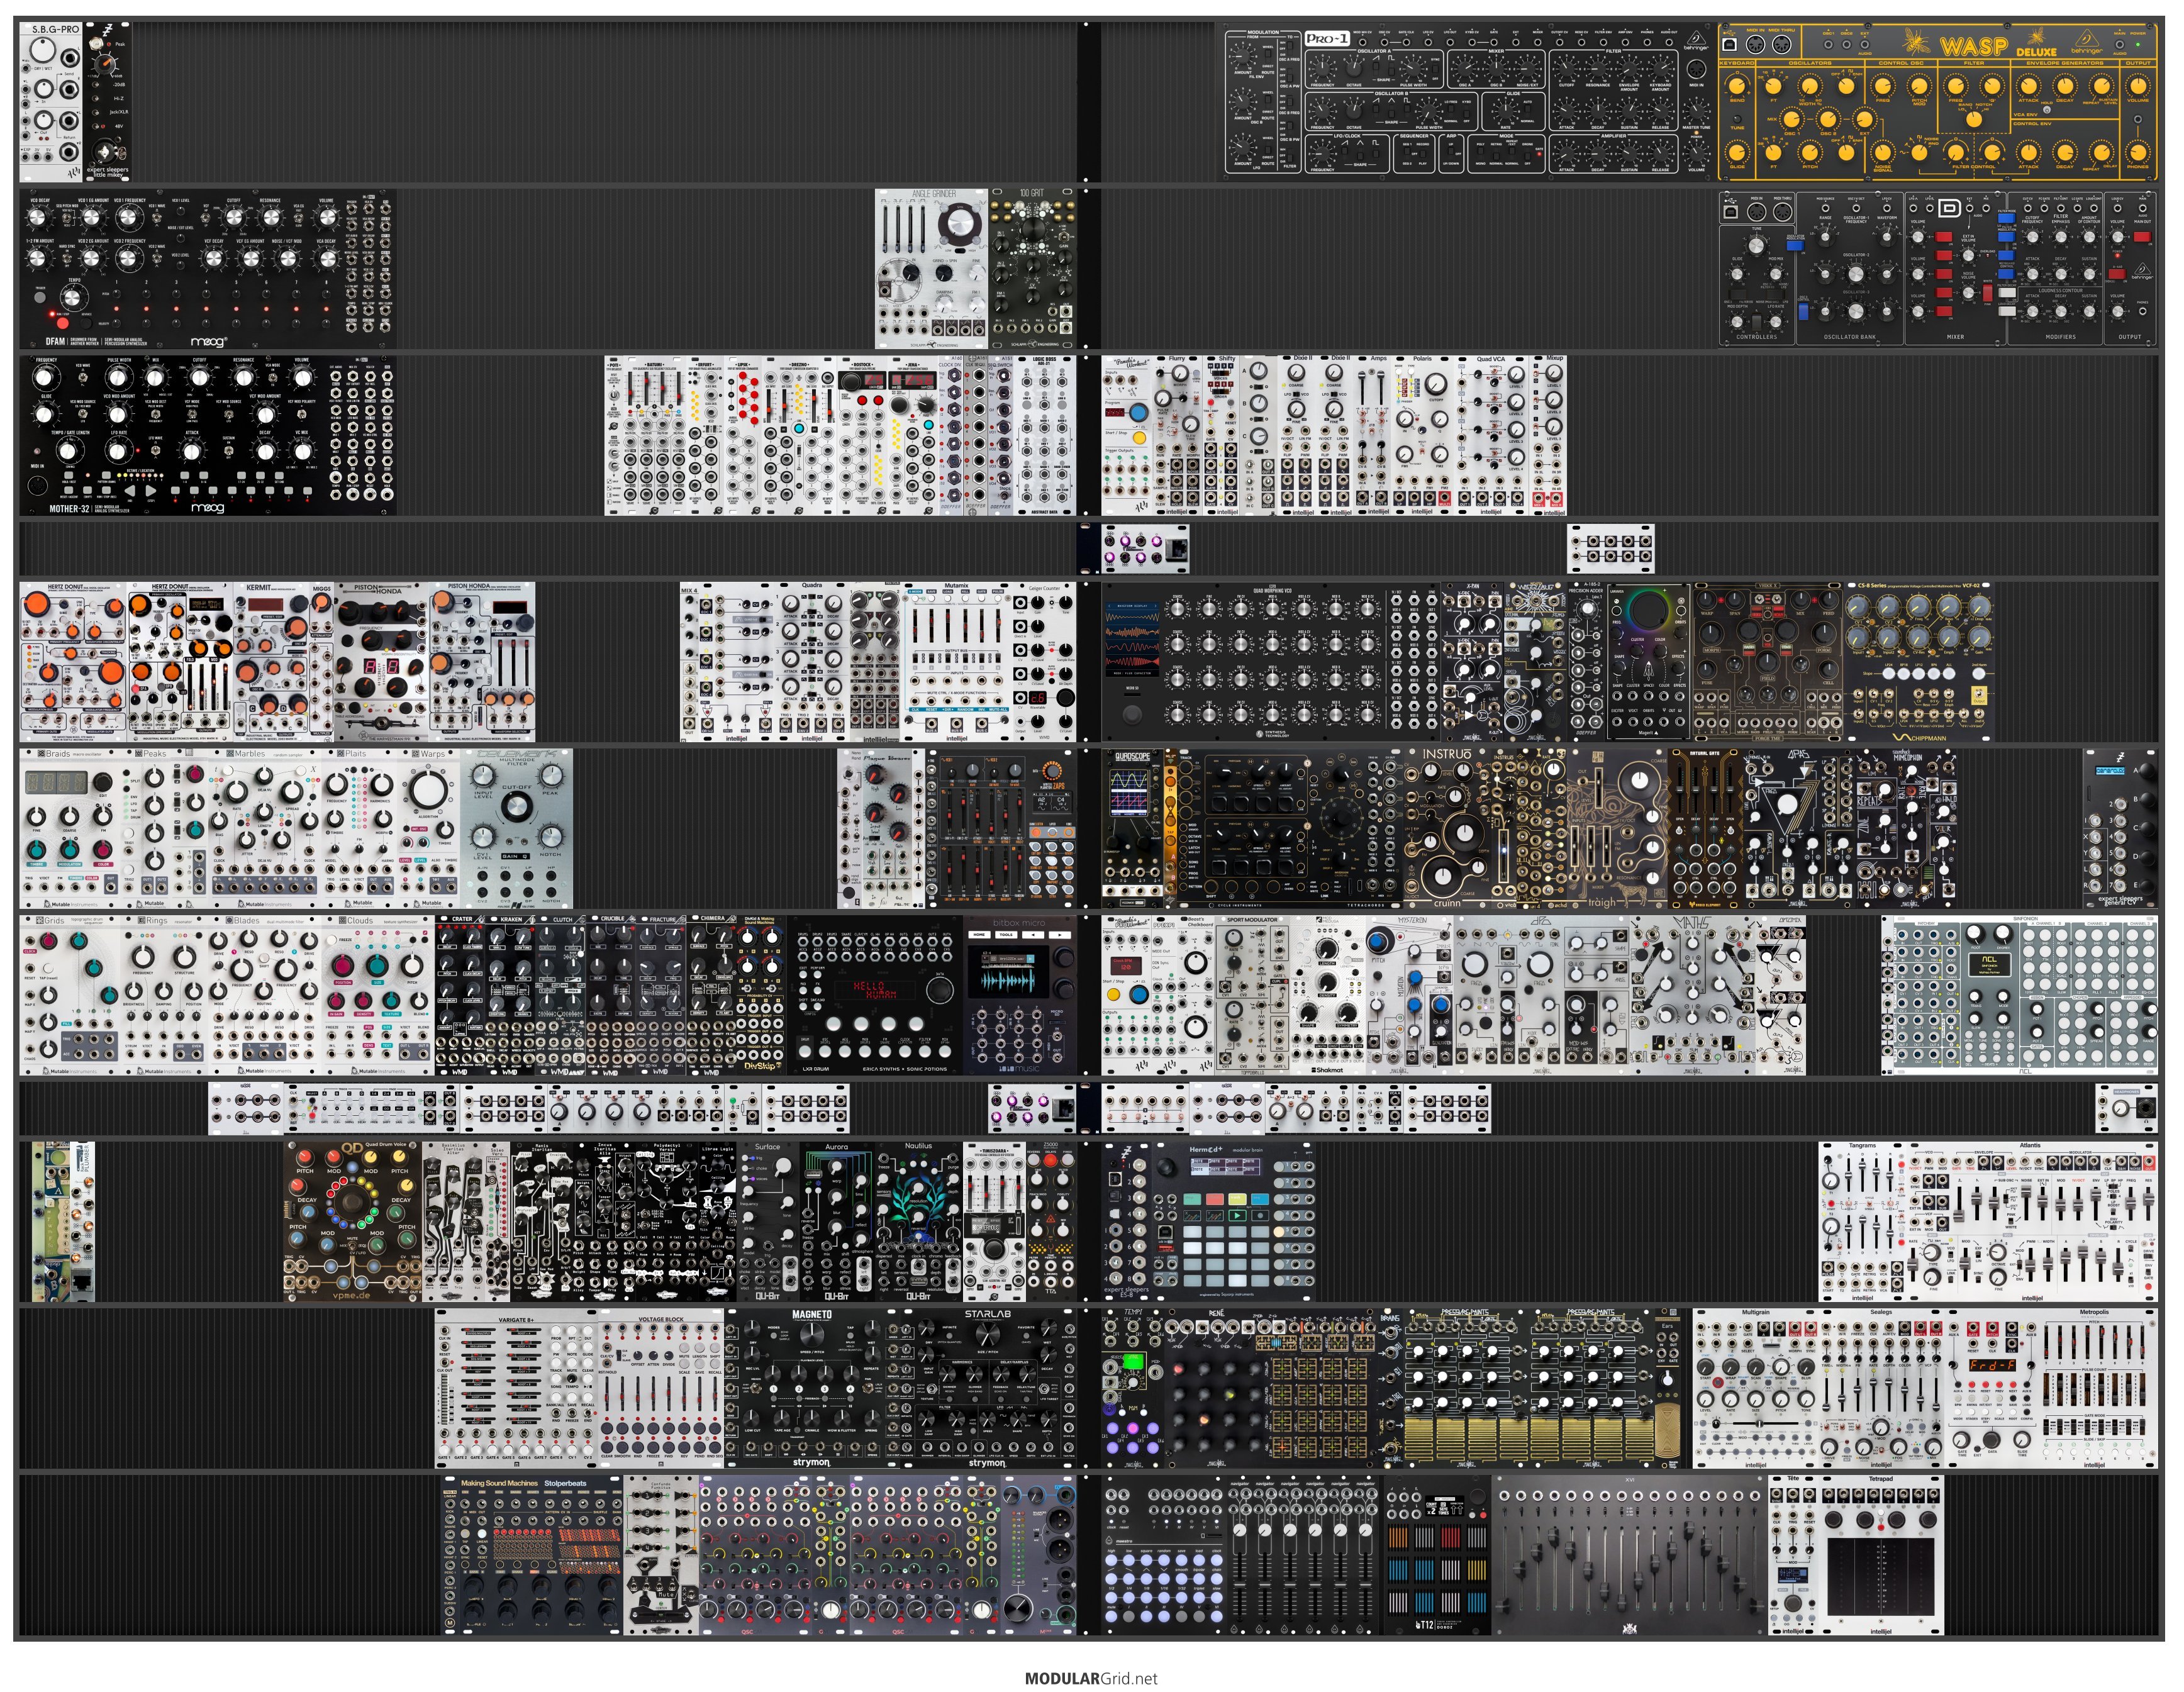Click the green play button on Hermod+
The image size is (2184, 1692).
pos(1238,1216)
